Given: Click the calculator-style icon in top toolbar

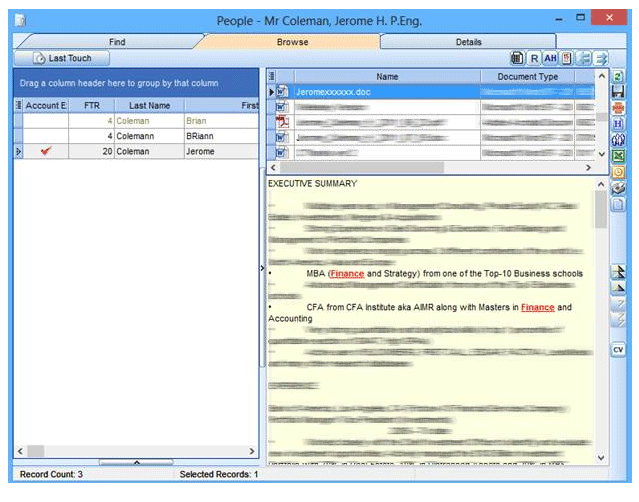Looking at the screenshot, I should (517, 58).
